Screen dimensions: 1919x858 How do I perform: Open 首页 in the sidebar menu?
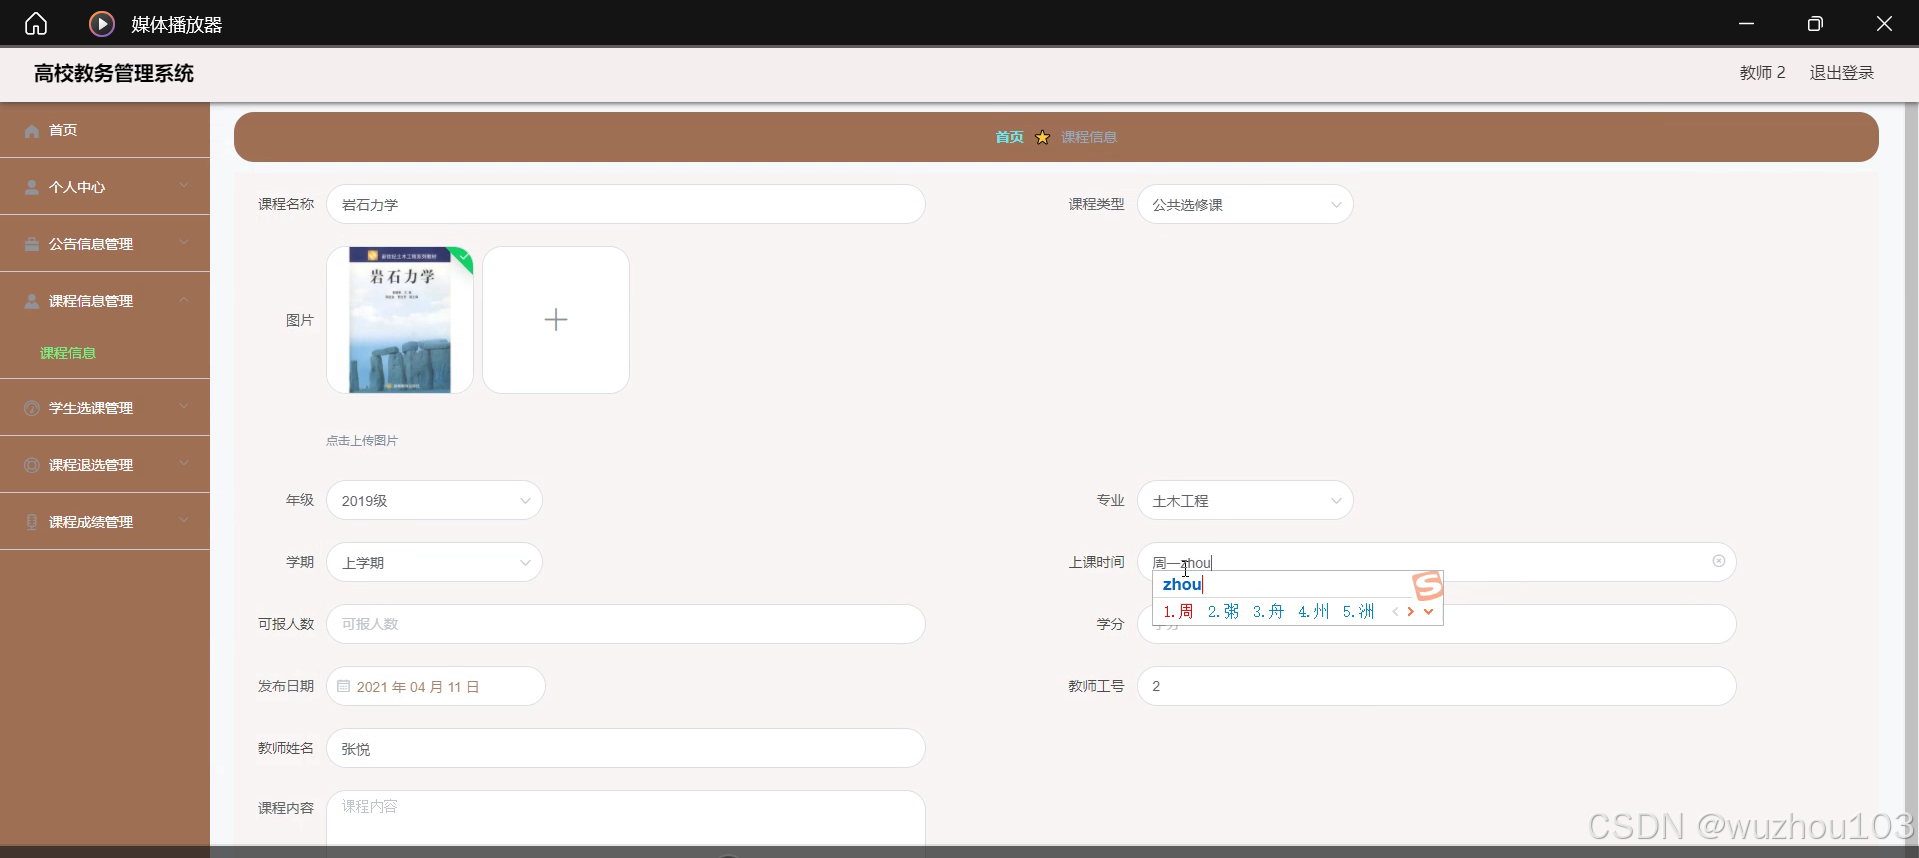tap(105, 130)
